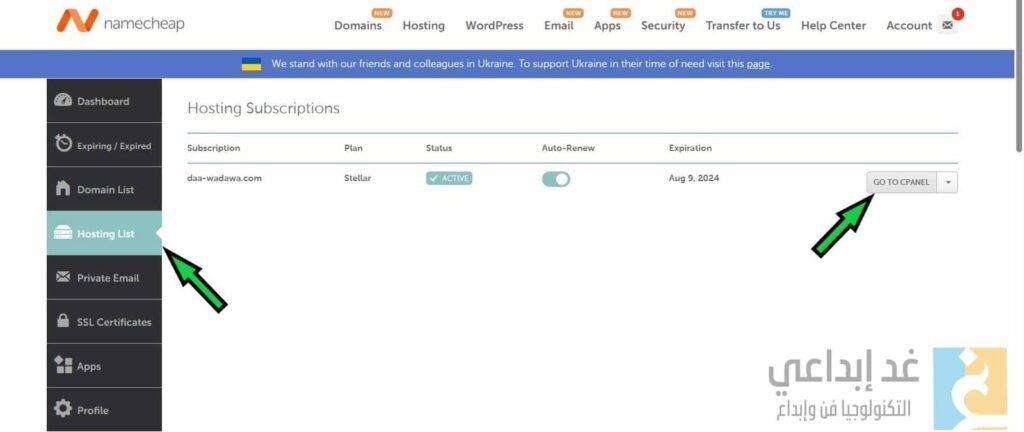Open Dashboard in sidebar

104,100
